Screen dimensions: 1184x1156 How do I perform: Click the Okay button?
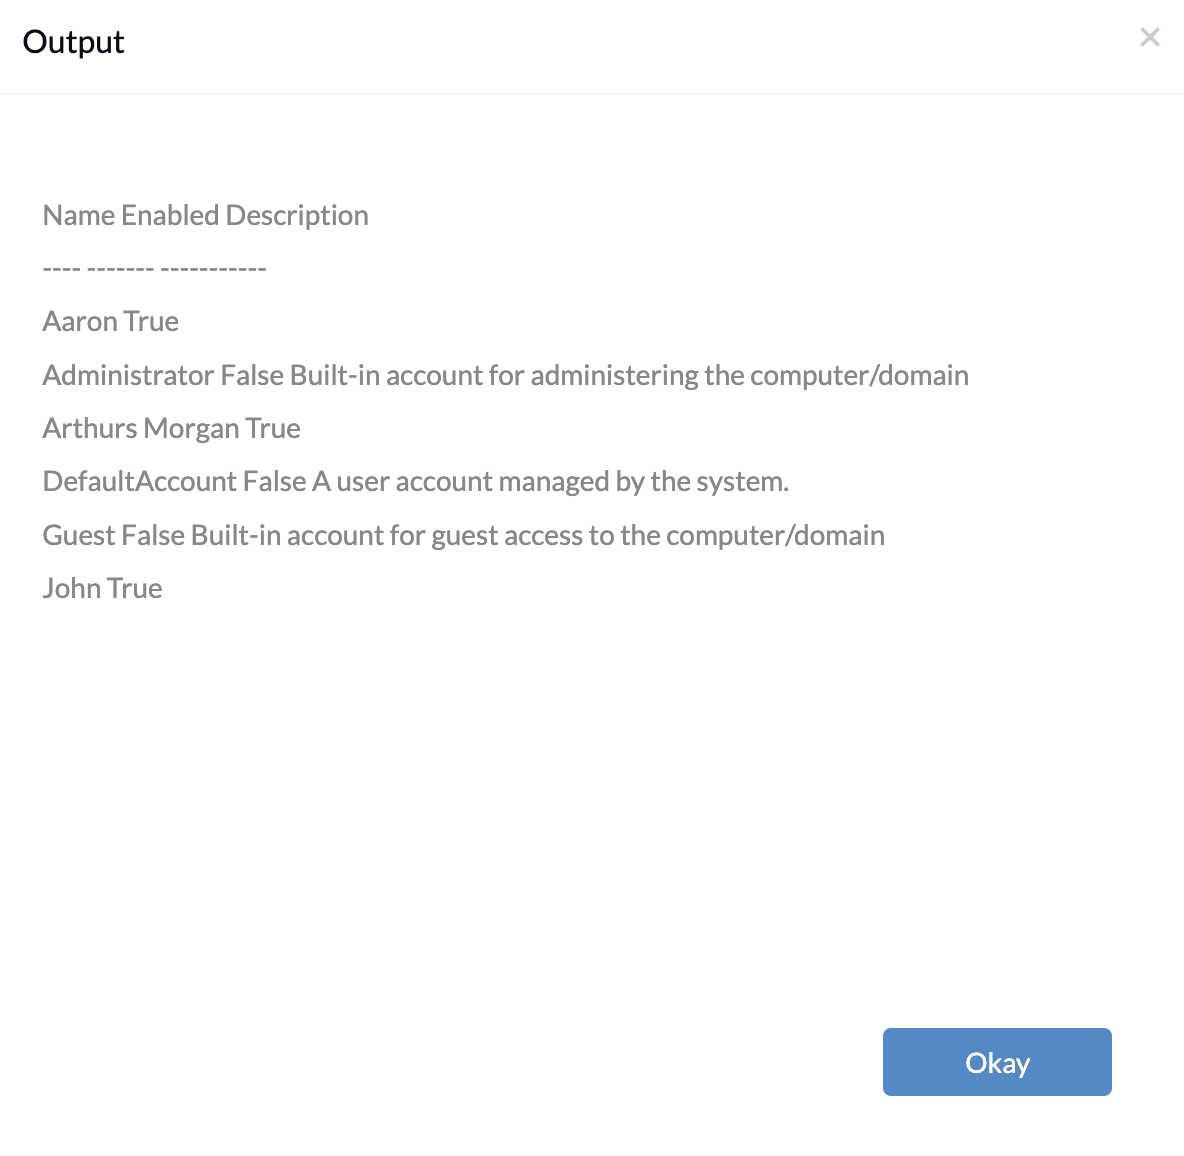pyautogui.click(x=997, y=1061)
